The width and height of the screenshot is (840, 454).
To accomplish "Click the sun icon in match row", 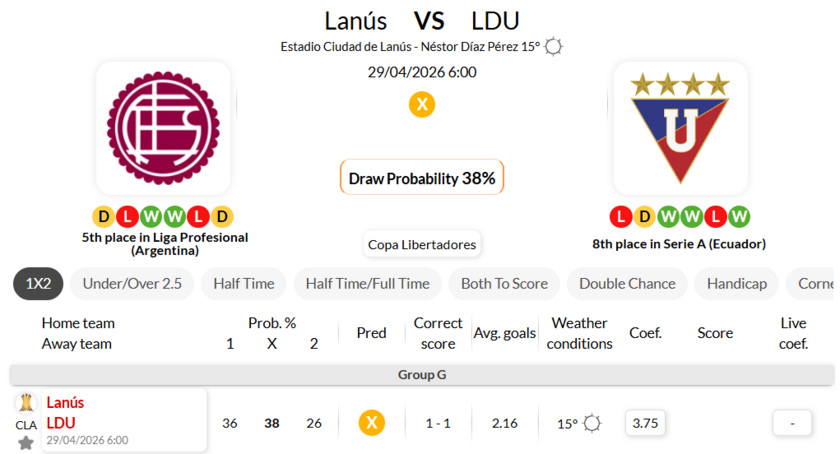I will [592, 423].
